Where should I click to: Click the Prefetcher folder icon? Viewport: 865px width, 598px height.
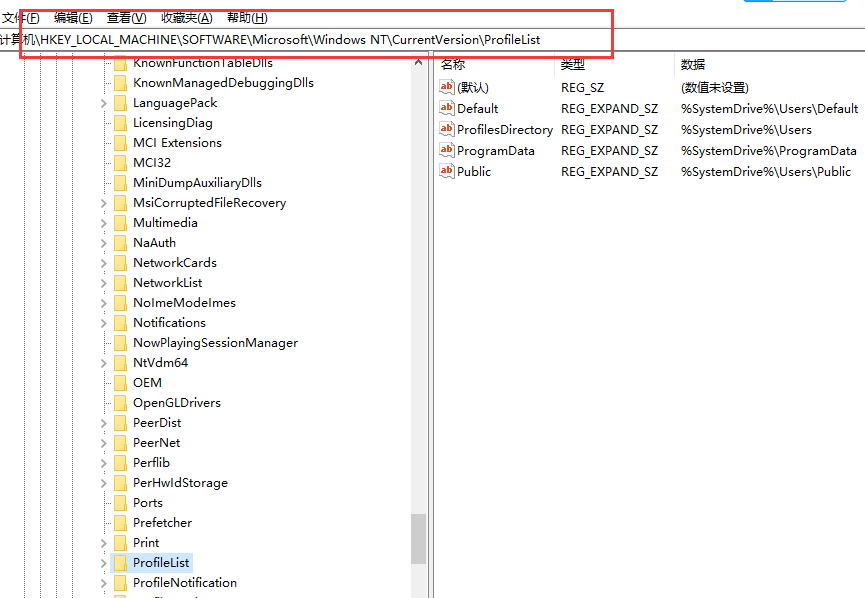point(118,522)
